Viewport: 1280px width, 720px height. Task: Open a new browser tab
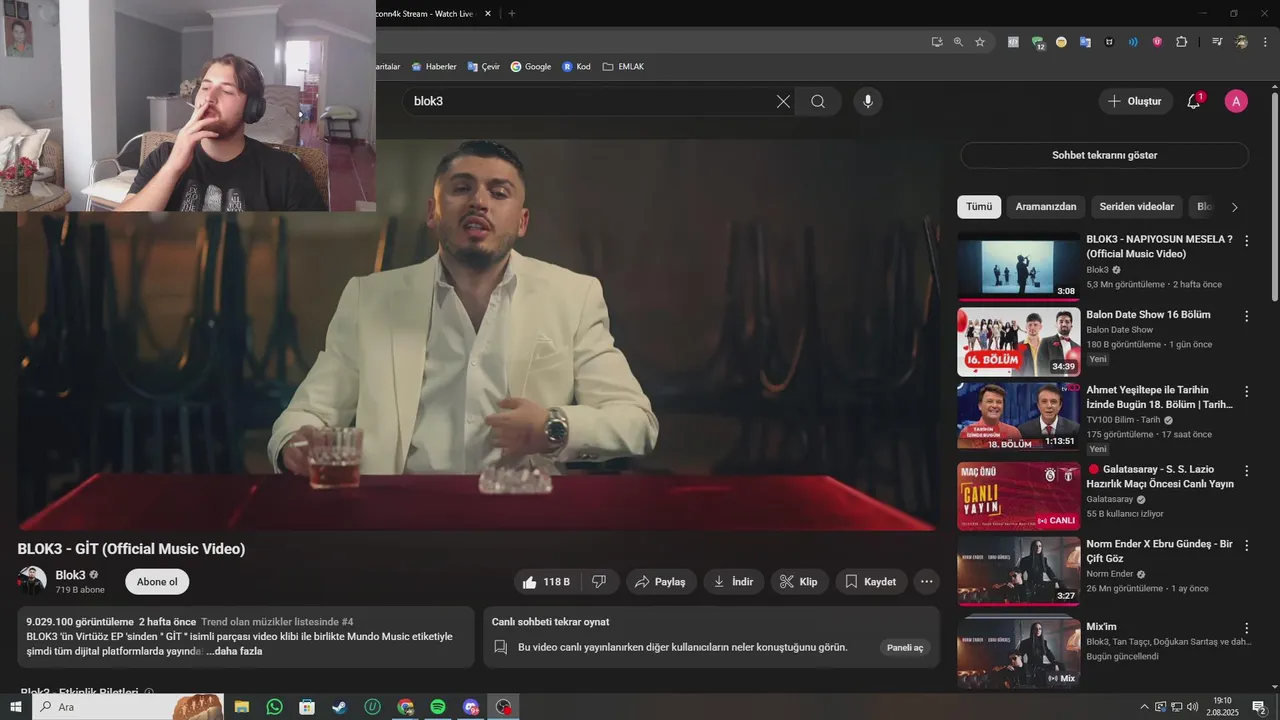pyautogui.click(x=512, y=14)
